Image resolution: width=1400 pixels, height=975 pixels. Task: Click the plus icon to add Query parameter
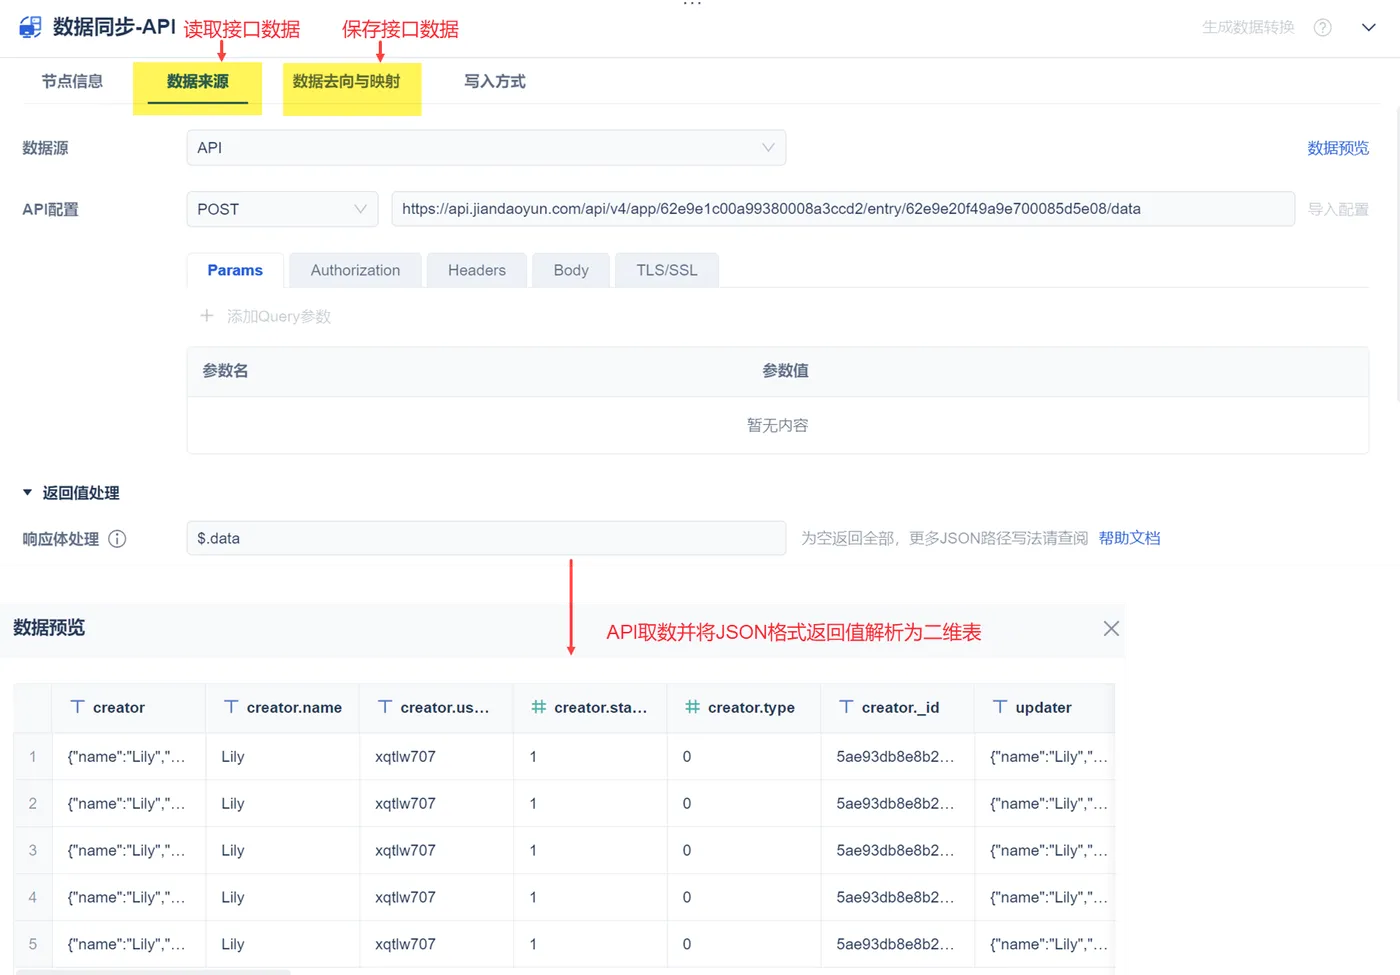[x=207, y=316]
